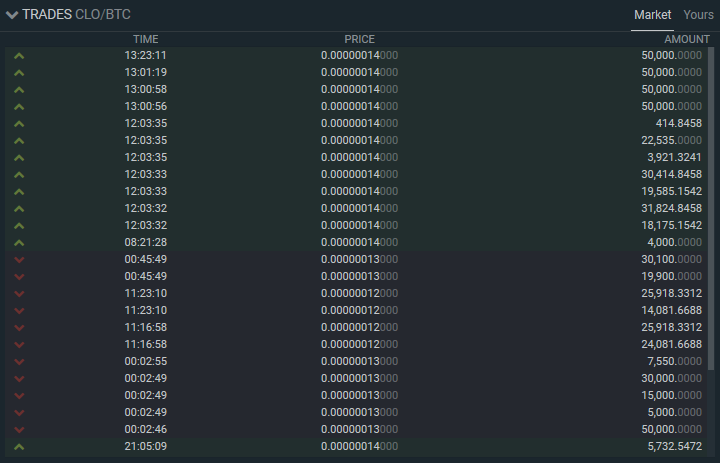
Task: Click the price in the 13:23:11 row
Action: click(x=360, y=55)
